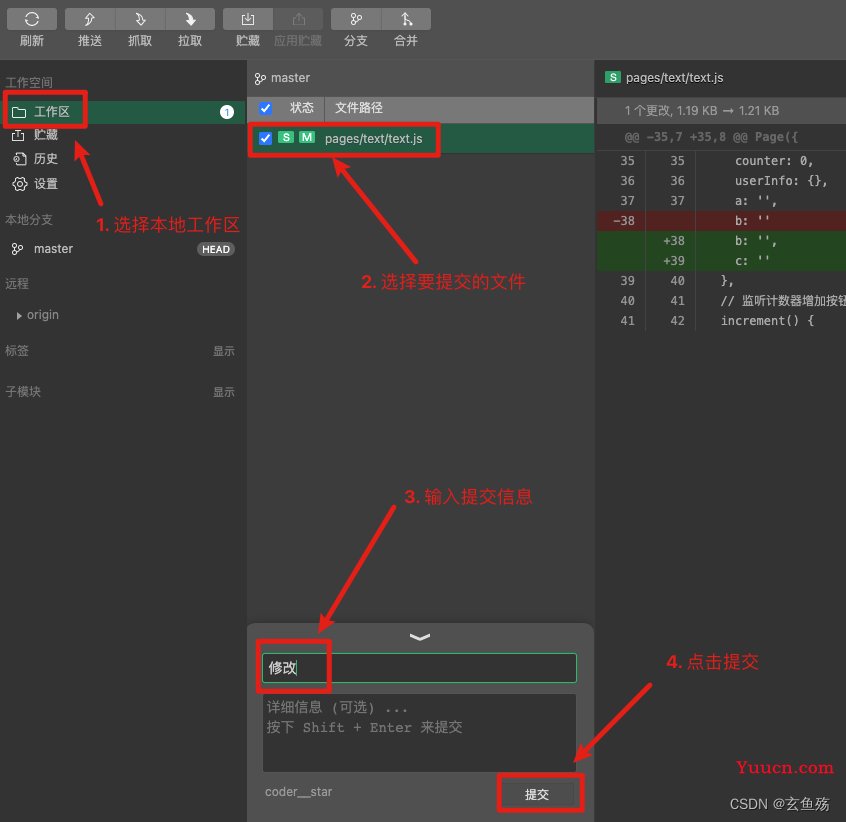
Task: Expand the origin remote node
Action: point(19,316)
